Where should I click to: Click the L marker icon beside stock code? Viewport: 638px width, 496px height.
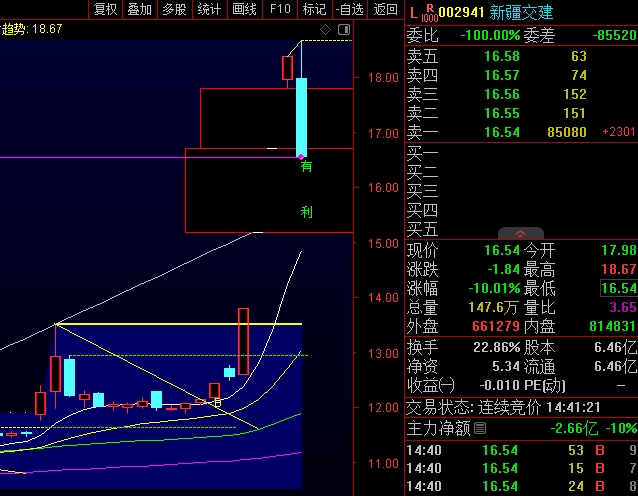point(414,13)
